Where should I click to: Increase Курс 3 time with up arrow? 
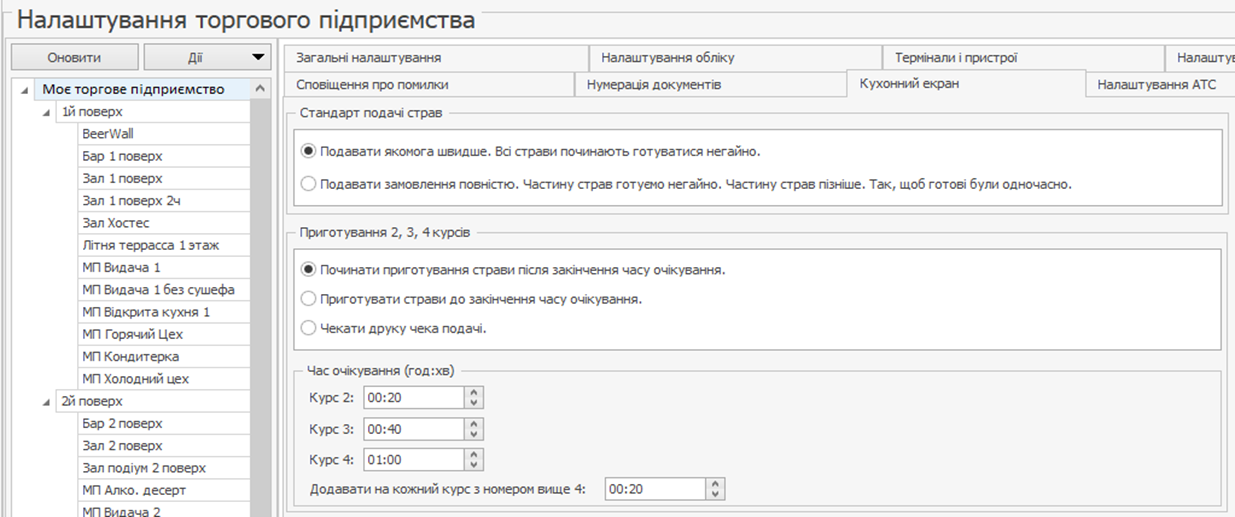(x=474, y=424)
